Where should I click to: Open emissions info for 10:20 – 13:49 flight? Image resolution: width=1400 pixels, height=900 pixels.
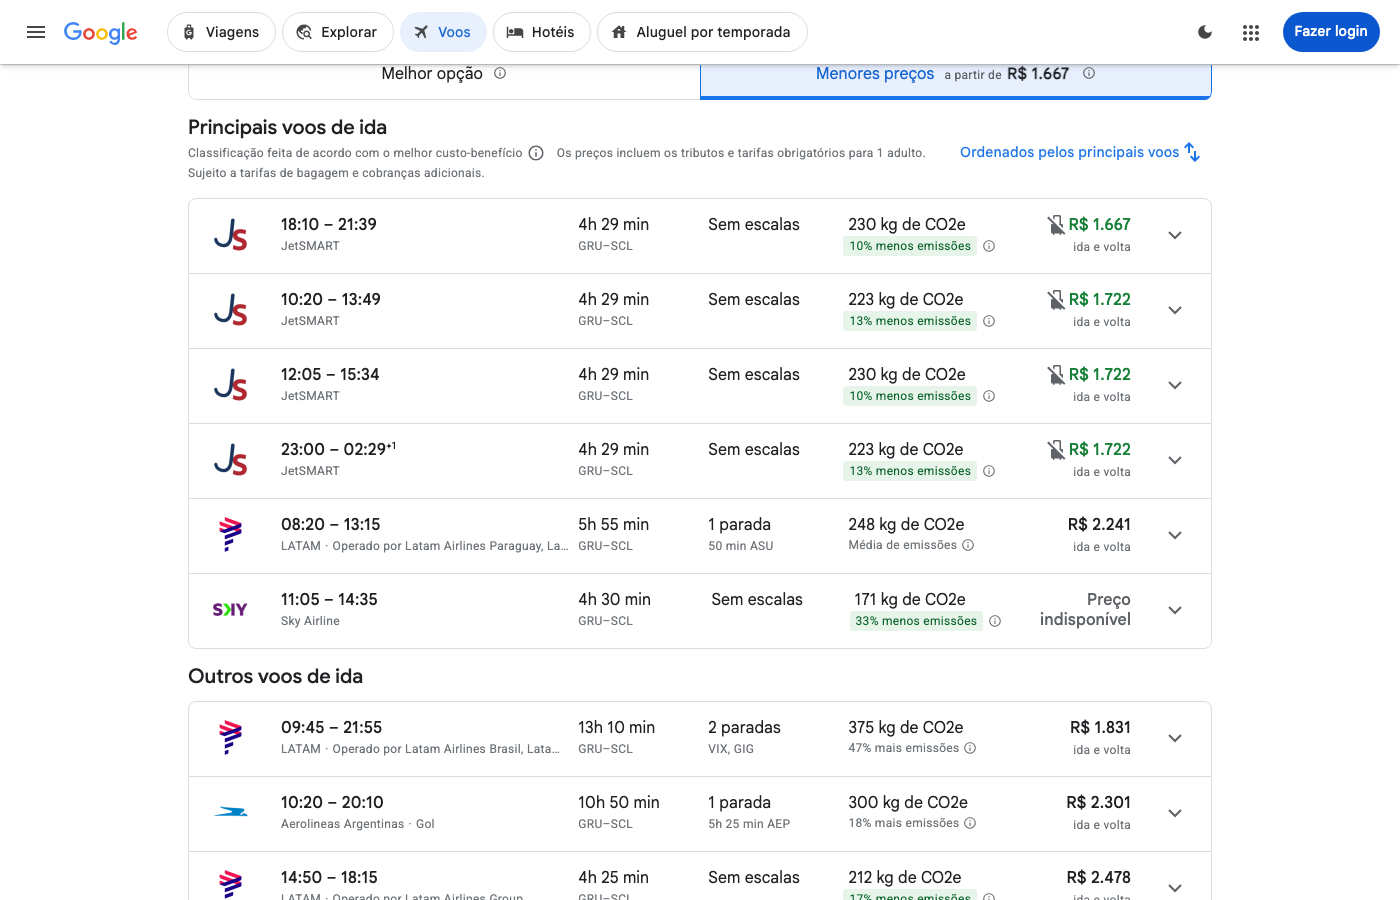tap(989, 321)
